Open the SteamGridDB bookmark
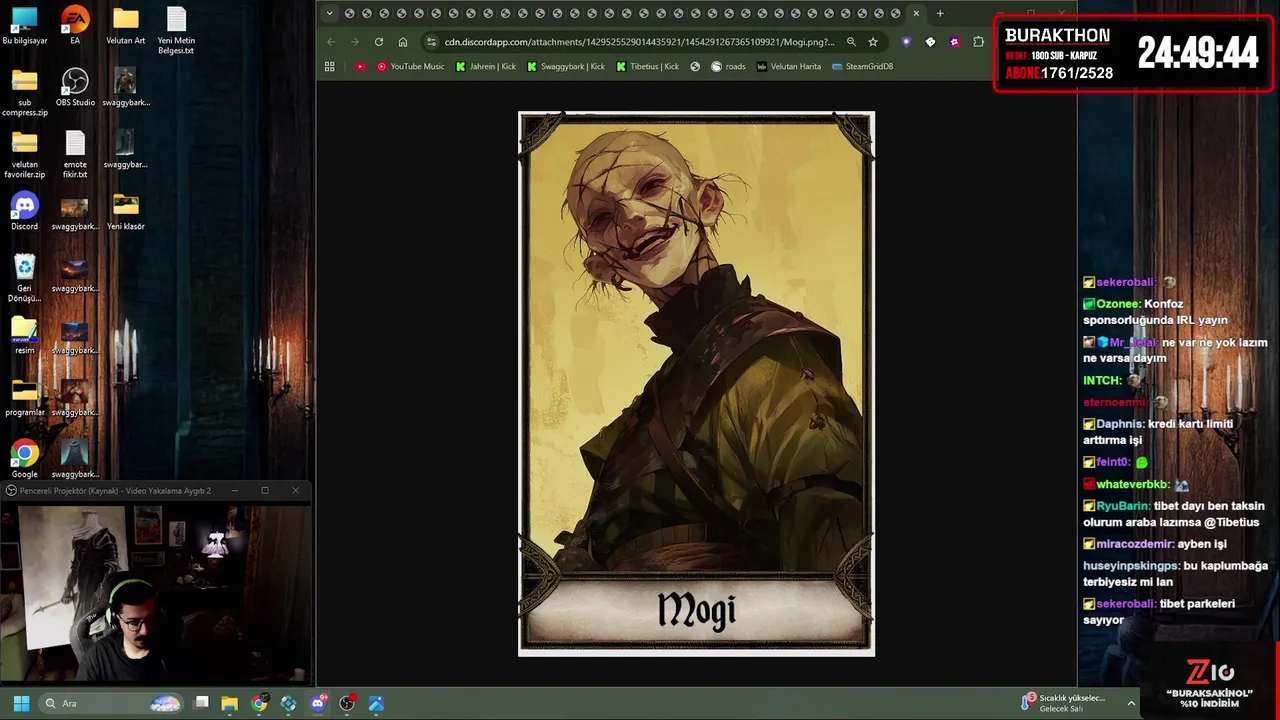 863,66
